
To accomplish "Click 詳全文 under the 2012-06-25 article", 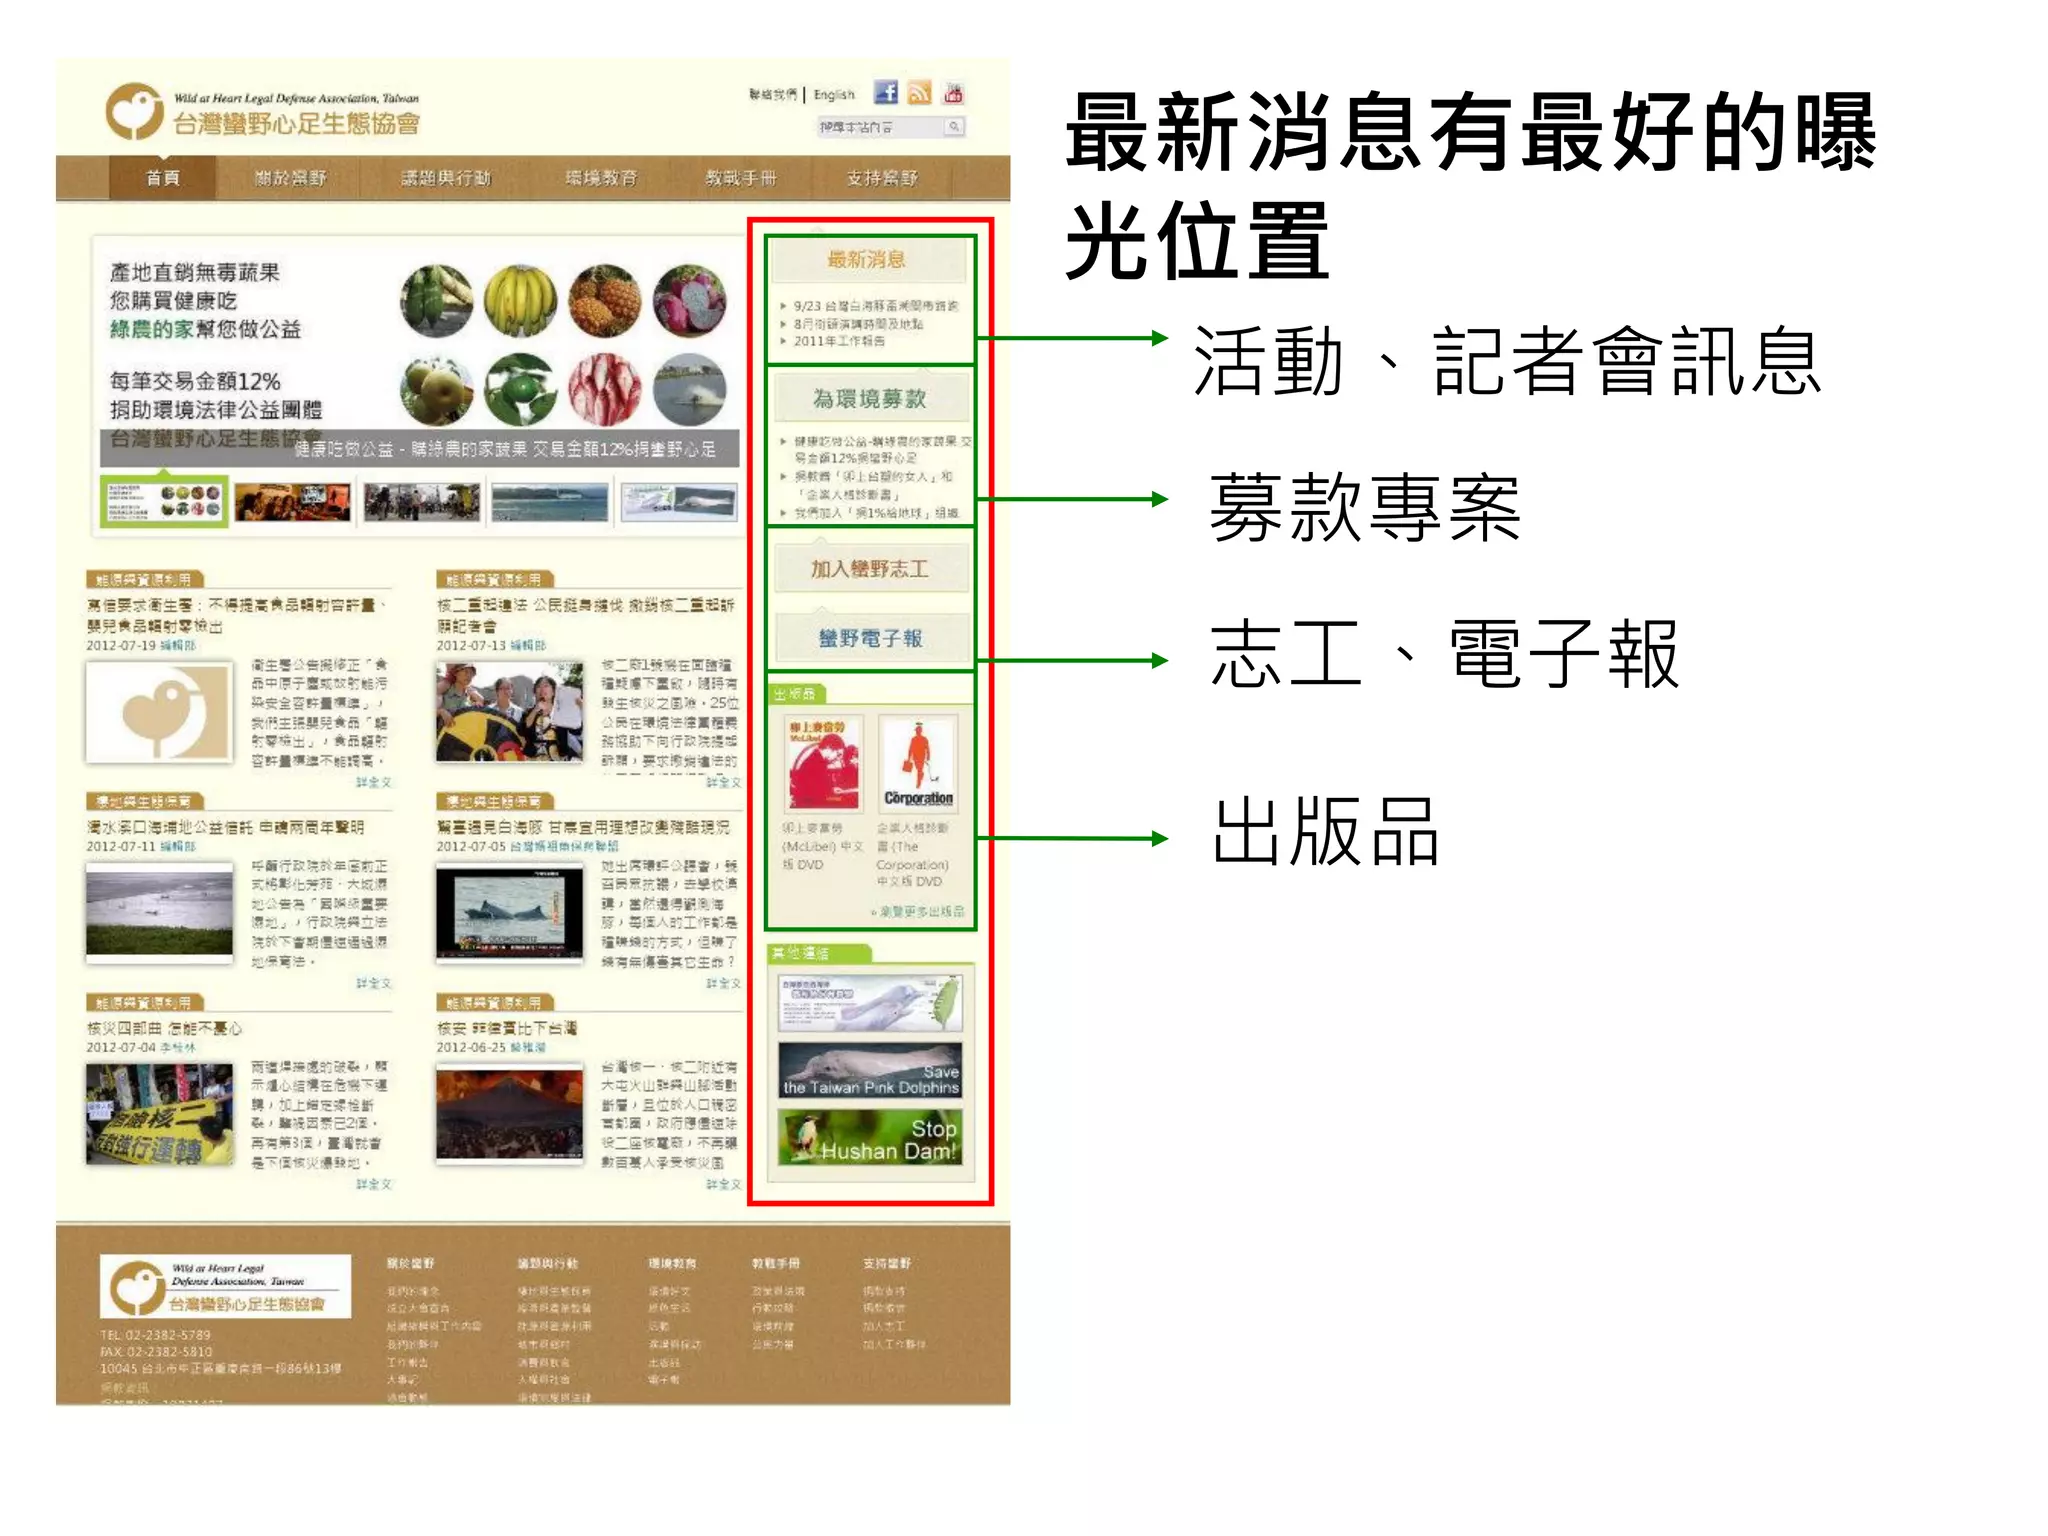I will [x=723, y=1184].
